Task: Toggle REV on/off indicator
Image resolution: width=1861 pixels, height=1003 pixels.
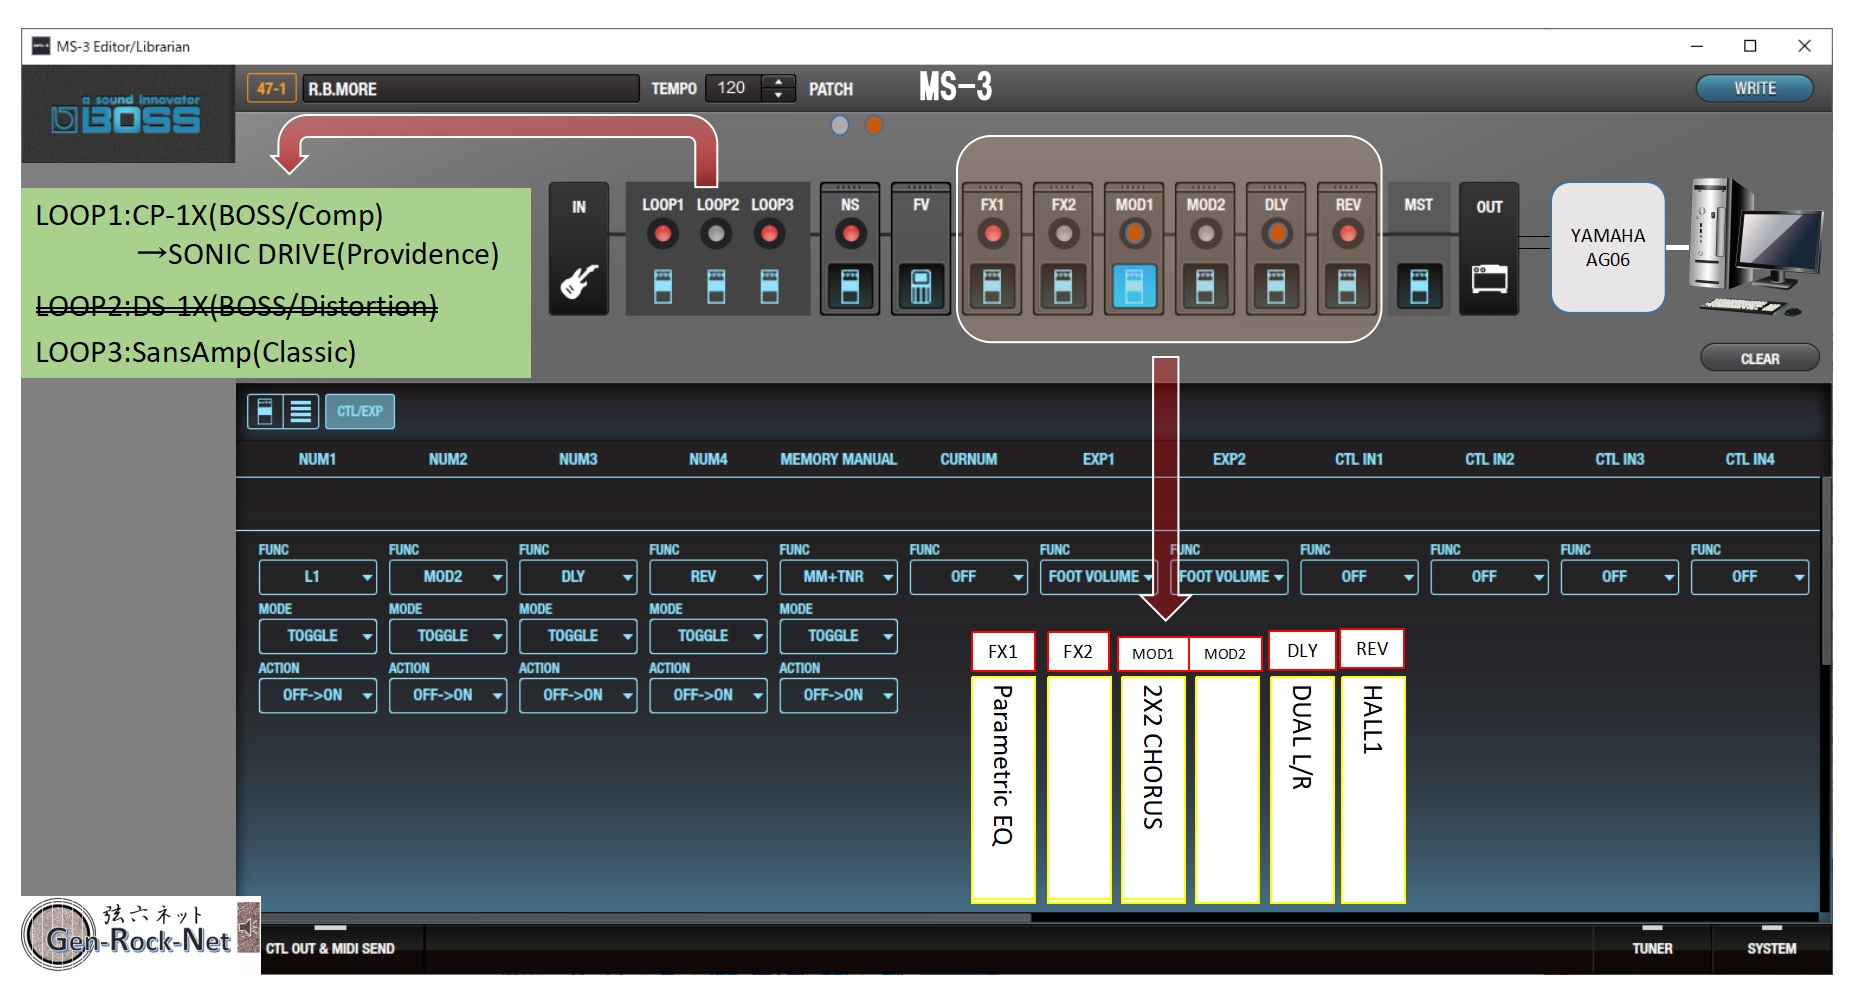Action: tap(1347, 234)
